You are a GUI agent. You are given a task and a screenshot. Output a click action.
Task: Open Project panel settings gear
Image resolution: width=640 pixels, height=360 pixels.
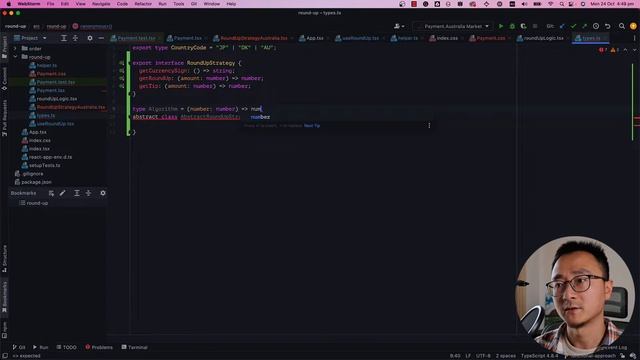[x=90, y=38]
